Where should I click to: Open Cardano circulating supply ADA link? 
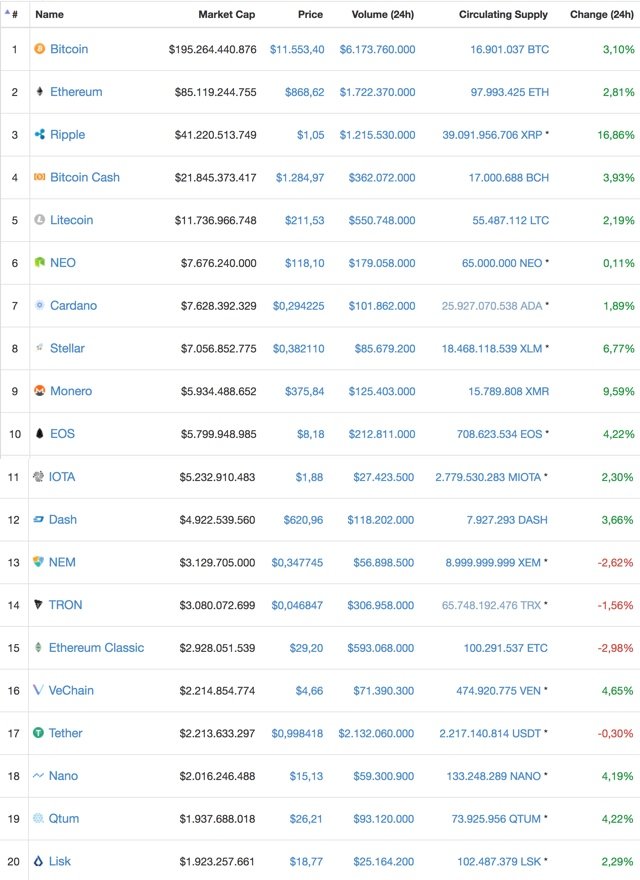(x=492, y=306)
